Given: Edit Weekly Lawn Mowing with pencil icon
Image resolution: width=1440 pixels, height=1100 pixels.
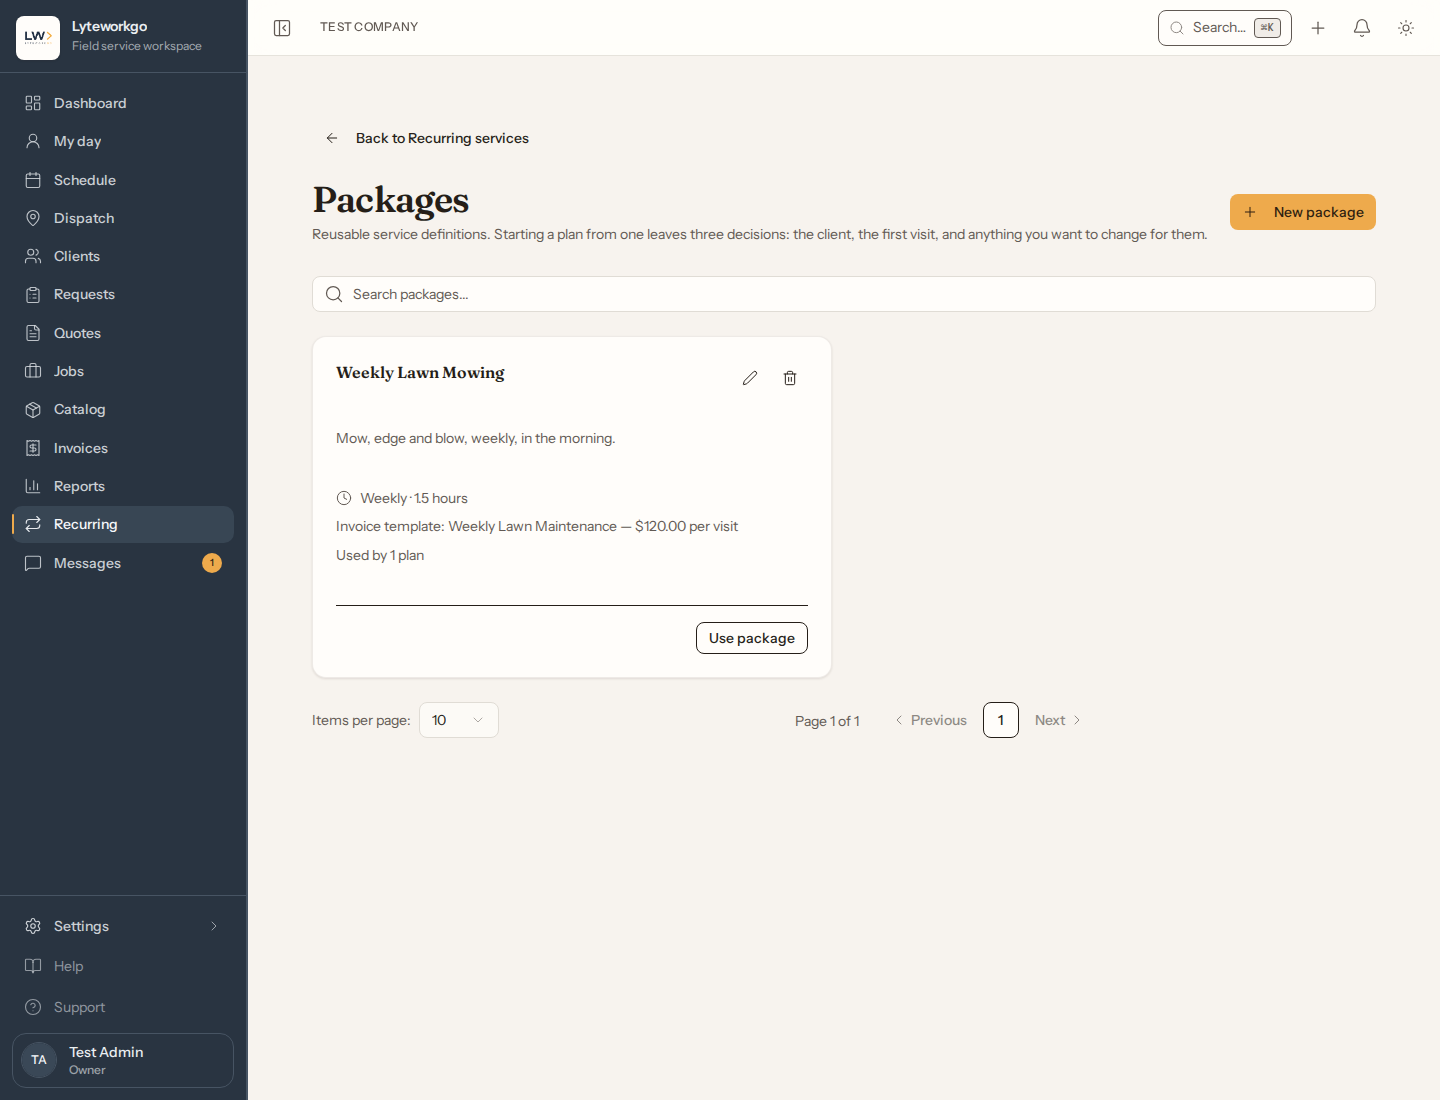Looking at the screenshot, I should pos(750,378).
